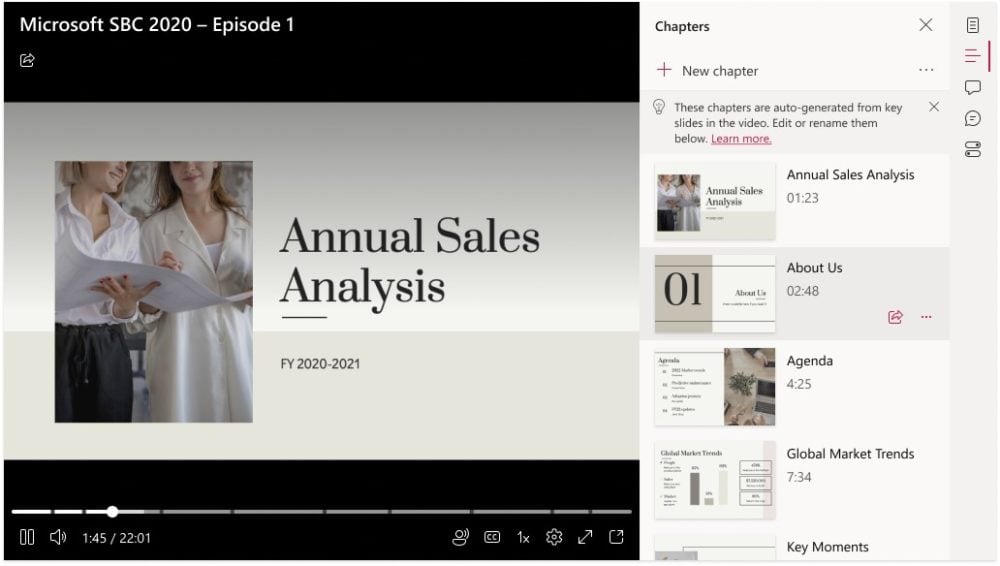Open more options beside New chapter
This screenshot has width=1000, height=566.
coord(926,70)
